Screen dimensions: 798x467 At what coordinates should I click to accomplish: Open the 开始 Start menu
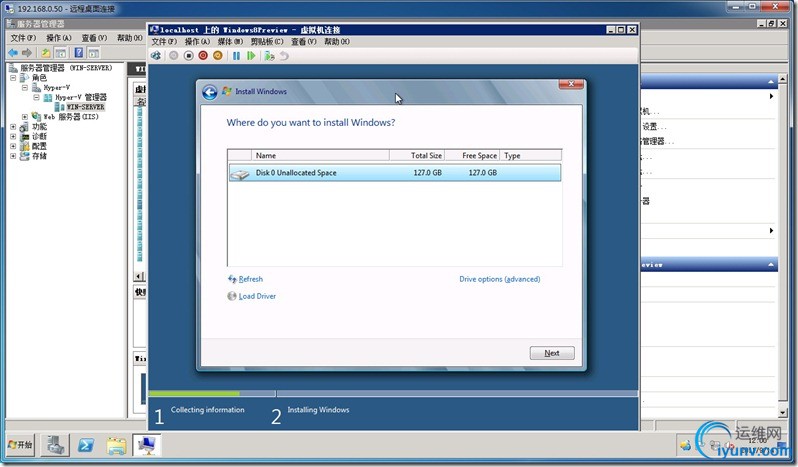pos(20,445)
